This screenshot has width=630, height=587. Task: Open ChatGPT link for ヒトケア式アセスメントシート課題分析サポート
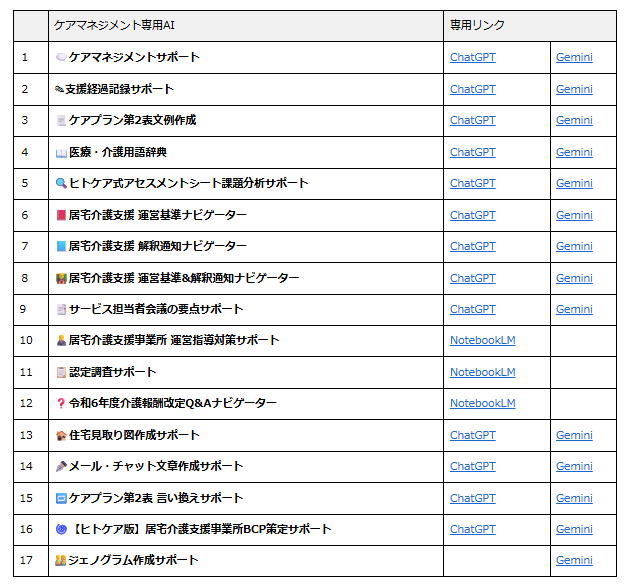pyautogui.click(x=472, y=183)
